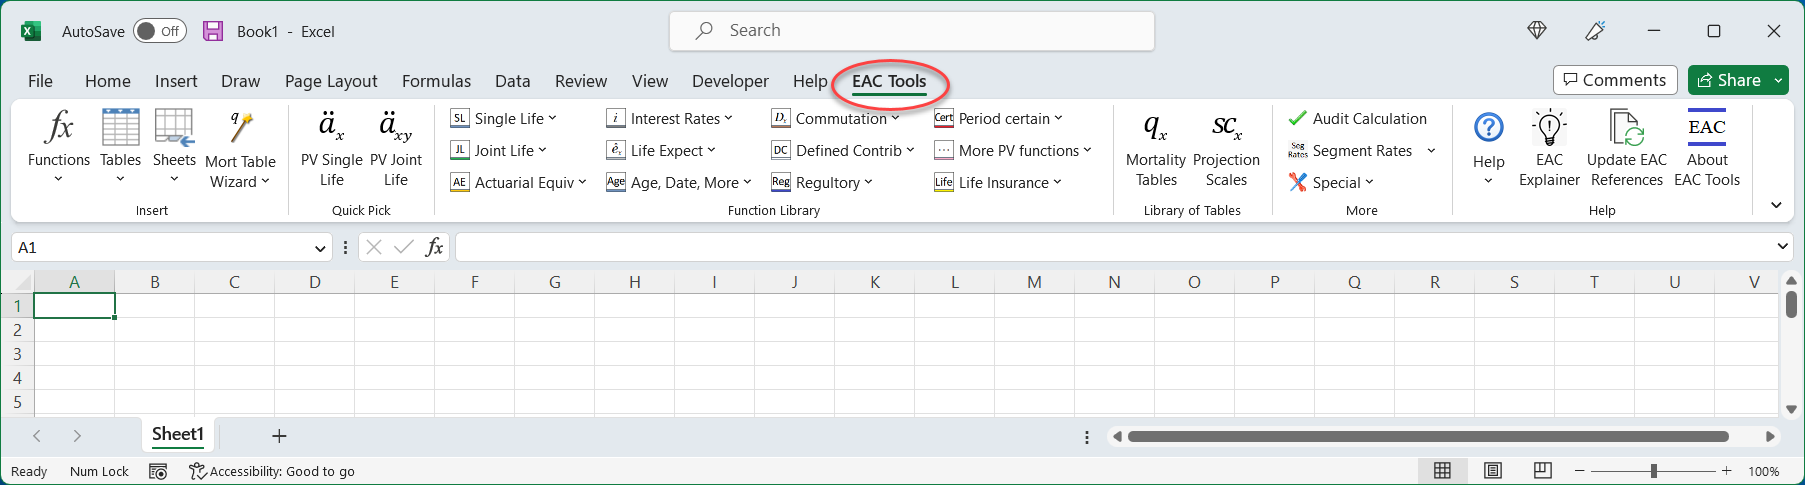Open the Insert tab

[176, 81]
